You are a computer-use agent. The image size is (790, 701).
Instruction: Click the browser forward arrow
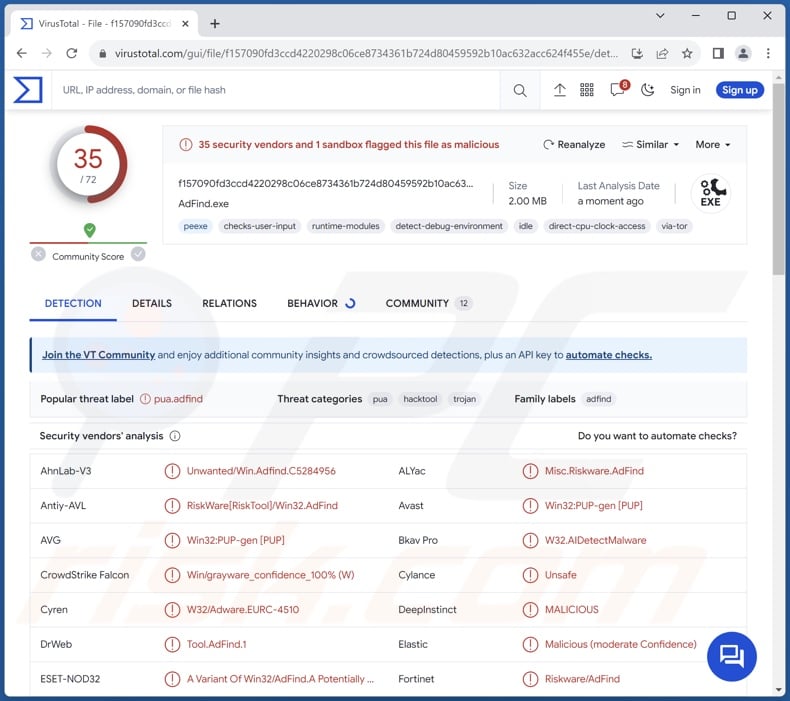[46, 53]
